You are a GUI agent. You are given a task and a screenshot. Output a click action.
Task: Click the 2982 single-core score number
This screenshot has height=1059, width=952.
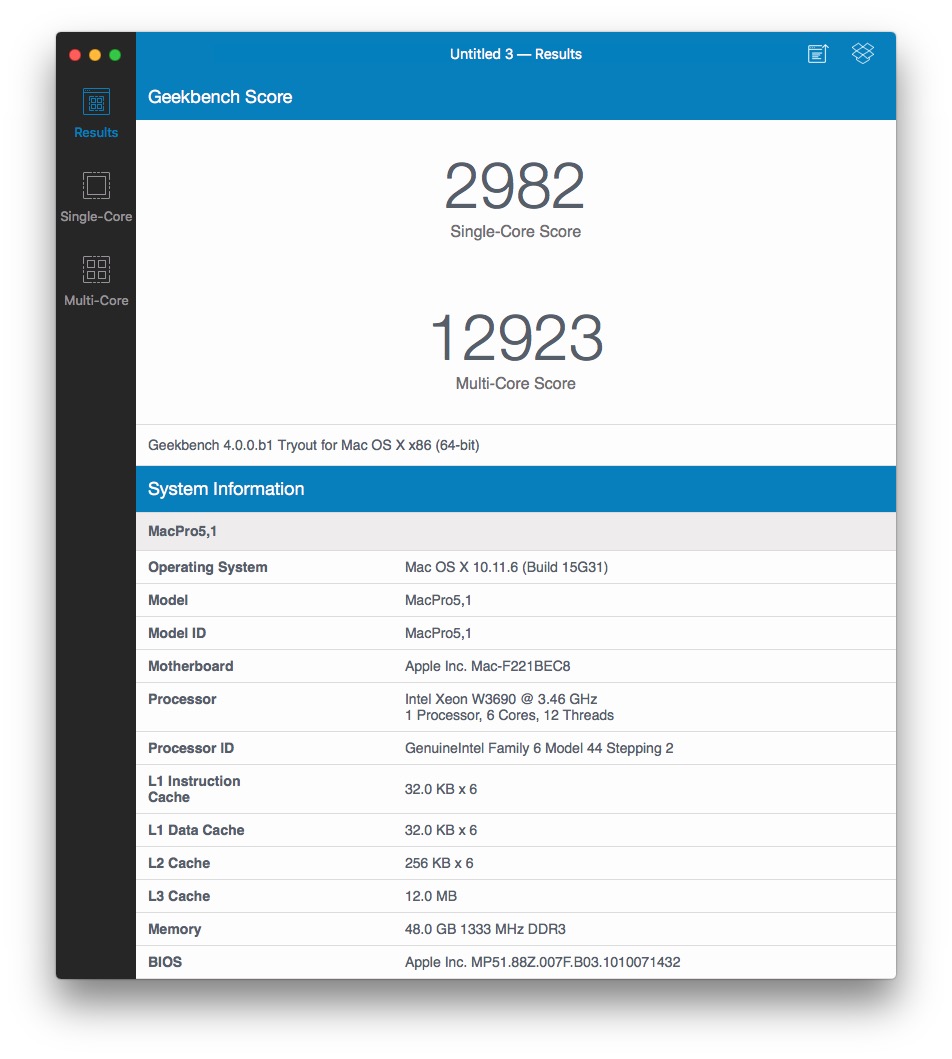point(514,186)
